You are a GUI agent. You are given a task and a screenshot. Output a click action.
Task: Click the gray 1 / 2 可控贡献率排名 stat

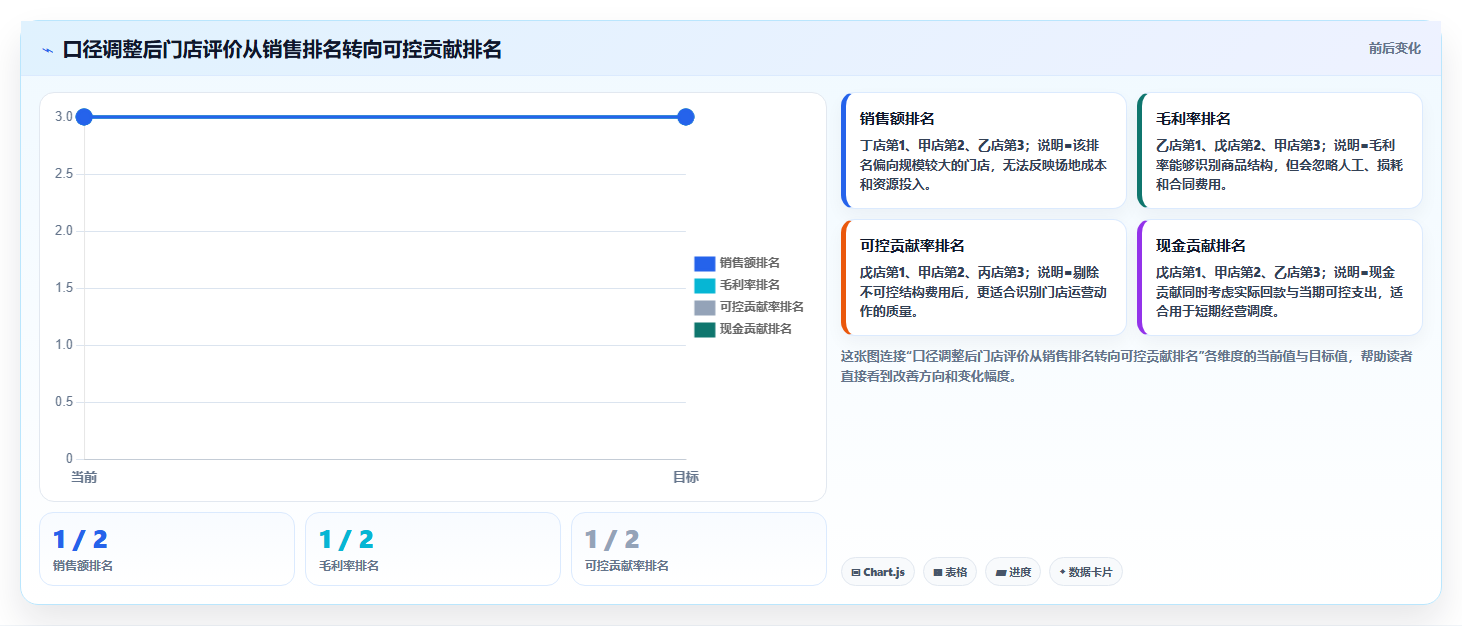[x=699, y=549]
